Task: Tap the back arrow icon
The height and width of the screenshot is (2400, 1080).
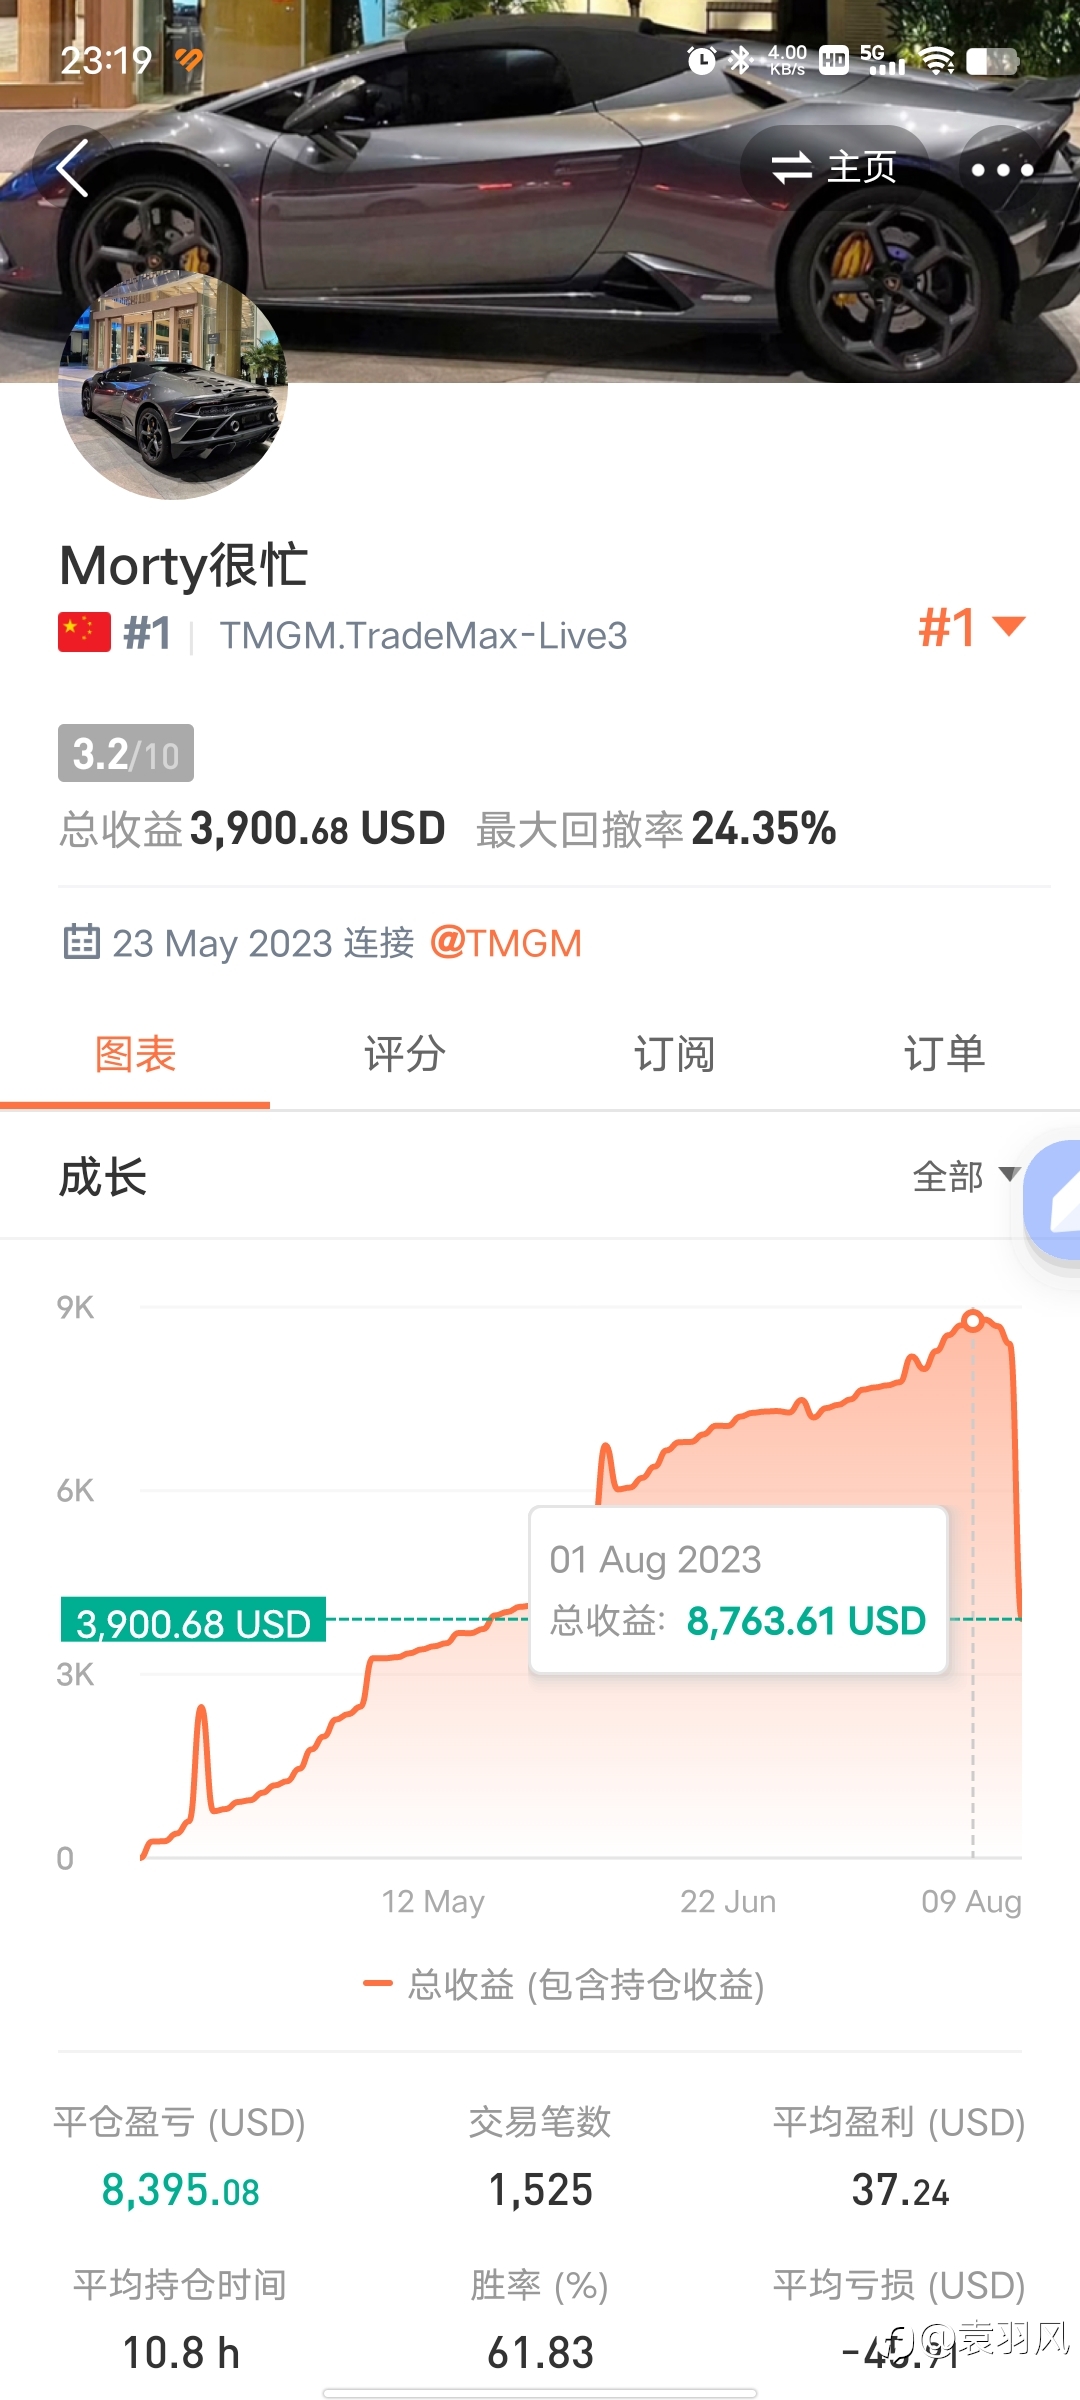Action: (73, 168)
